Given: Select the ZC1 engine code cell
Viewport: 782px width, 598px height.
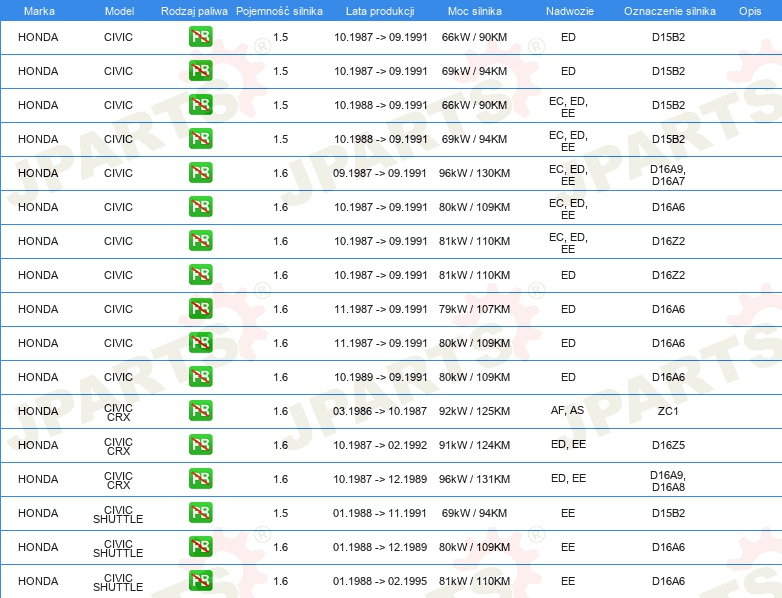Looking at the screenshot, I should click(x=668, y=411).
